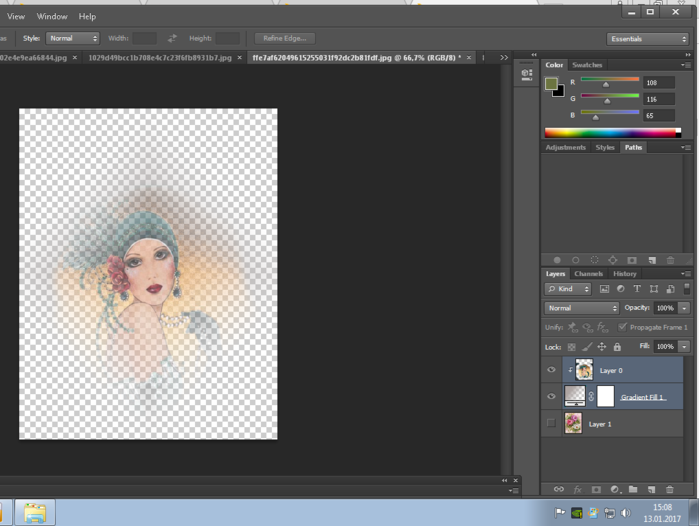Lock all layer attributes
Viewport: 699px width, 526px height.
point(617,347)
